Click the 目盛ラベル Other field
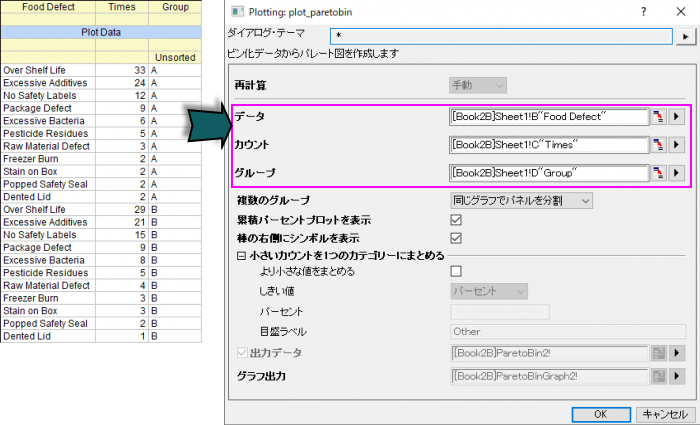This screenshot has width=700, height=425. pyautogui.click(x=568, y=332)
